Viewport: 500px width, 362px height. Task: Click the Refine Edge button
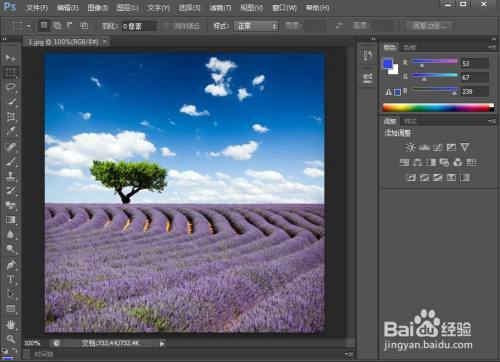tap(429, 26)
